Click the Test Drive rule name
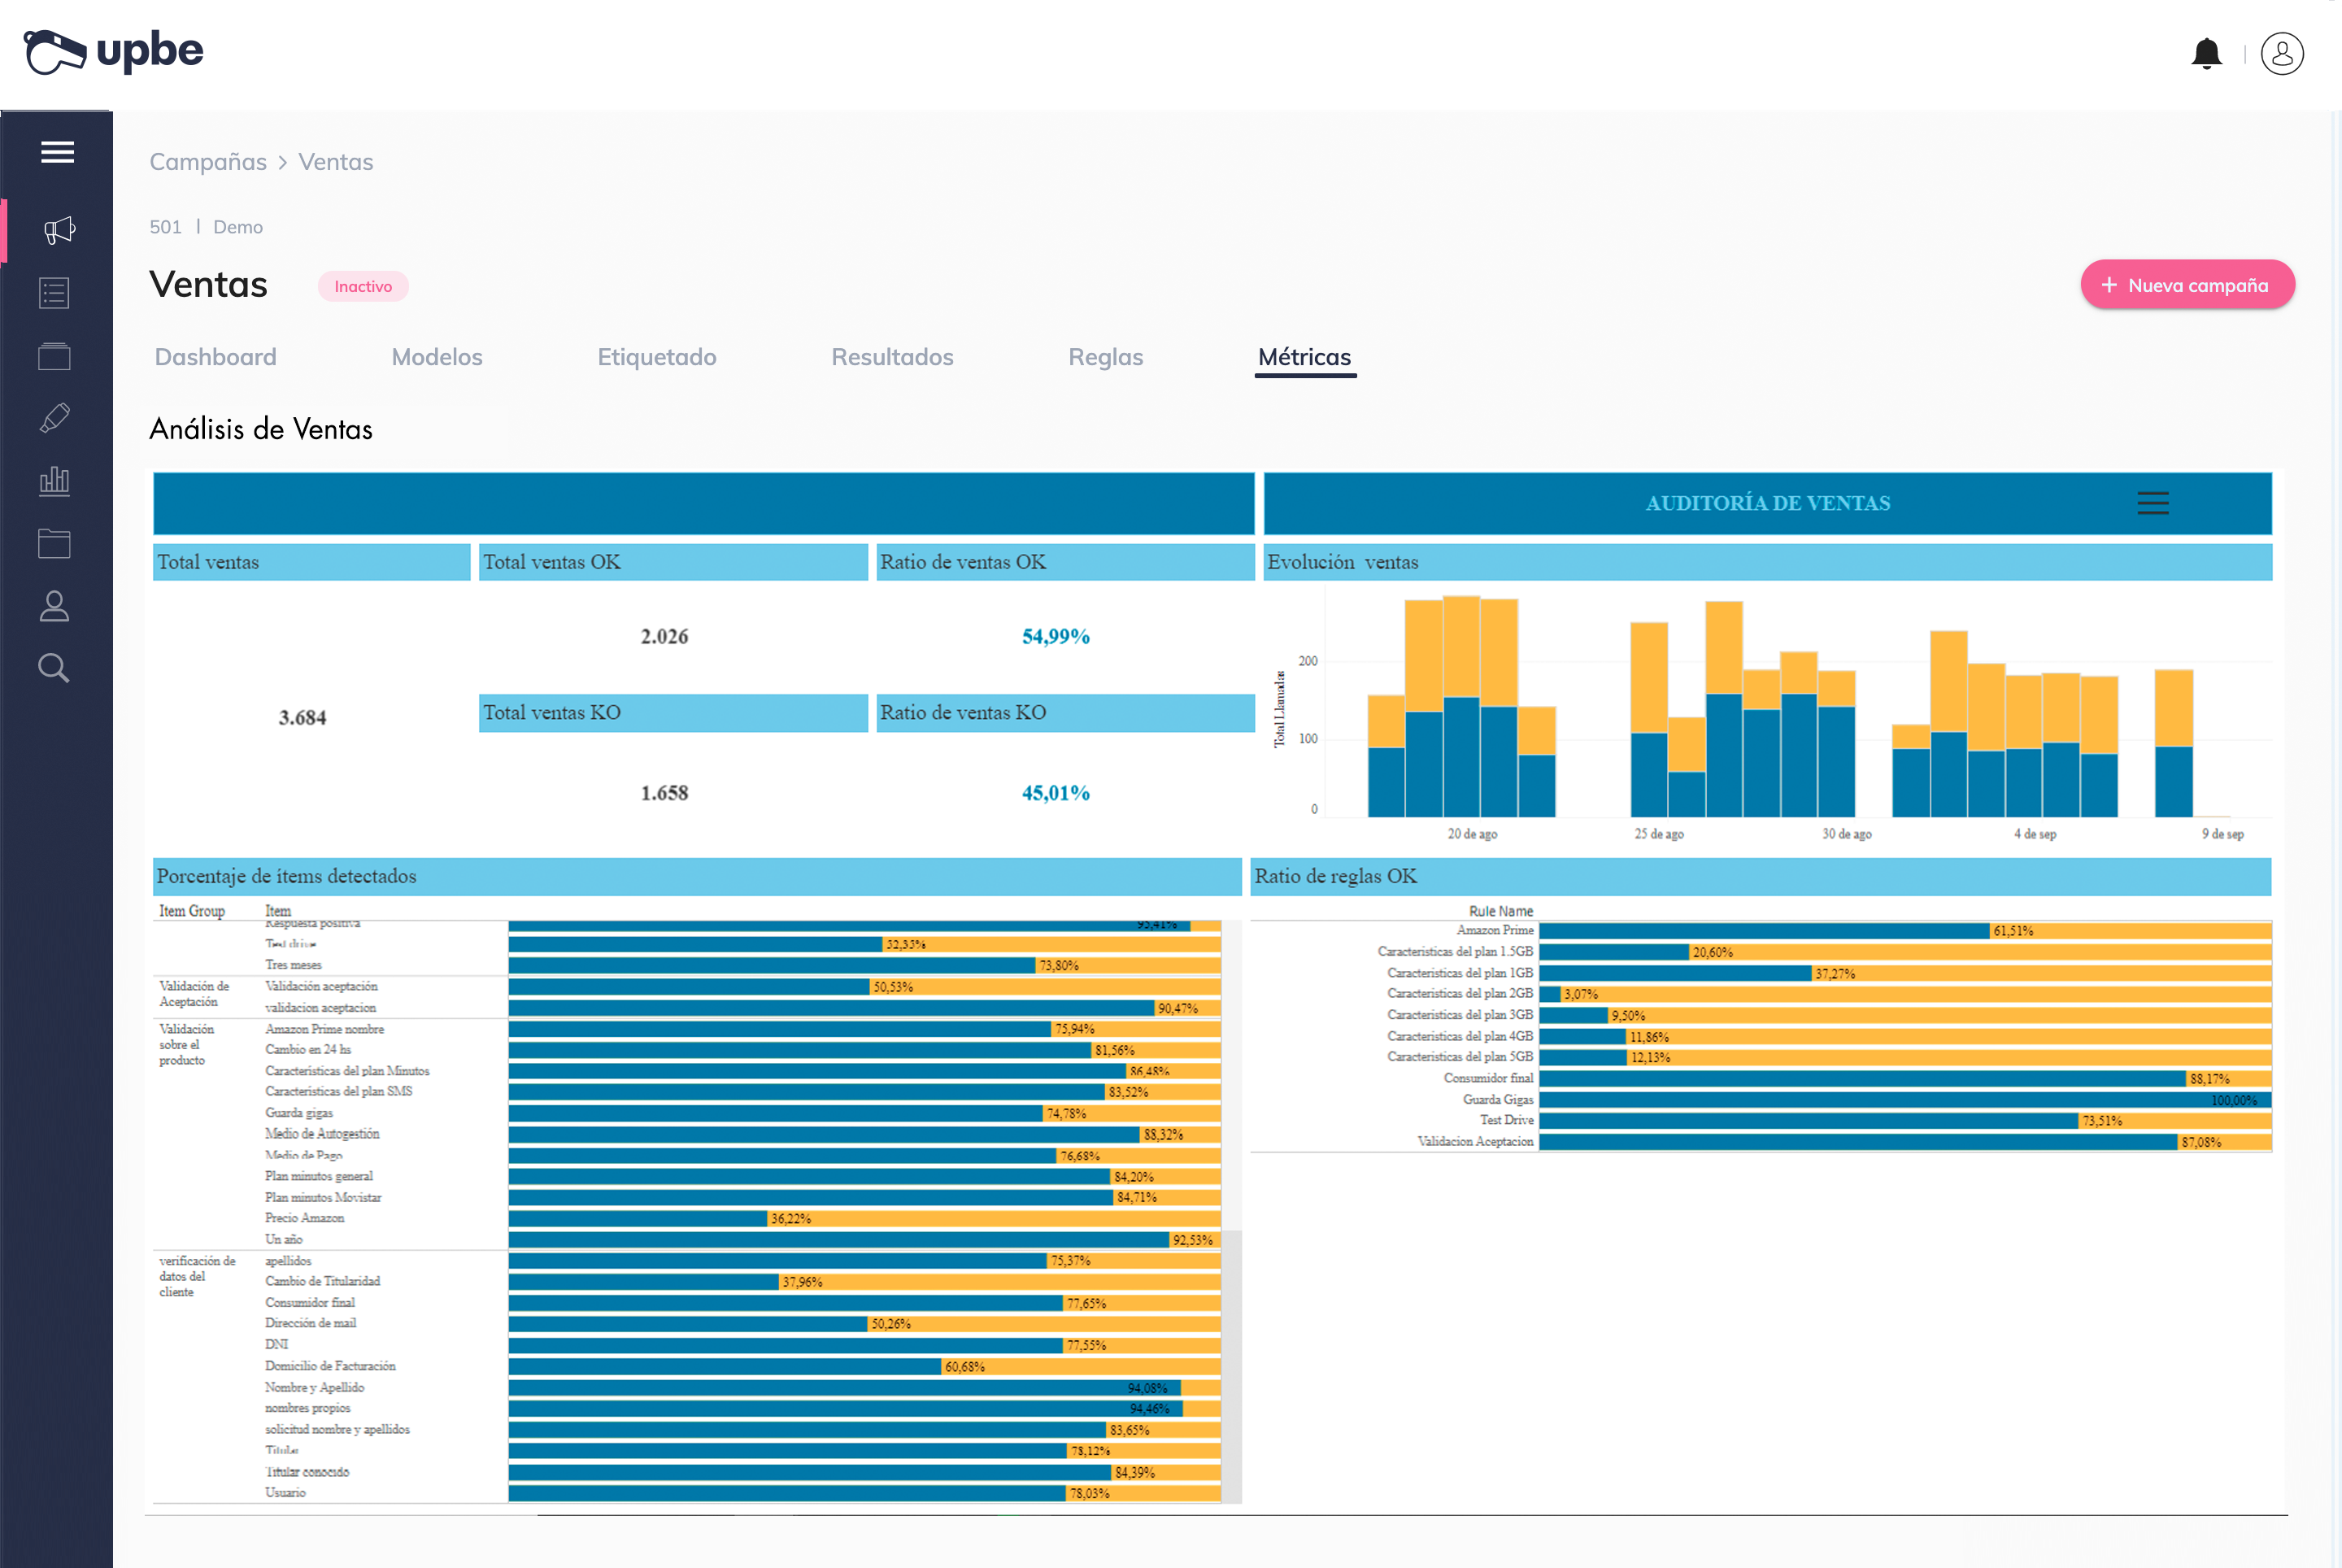2342x1568 pixels. tap(1506, 1120)
